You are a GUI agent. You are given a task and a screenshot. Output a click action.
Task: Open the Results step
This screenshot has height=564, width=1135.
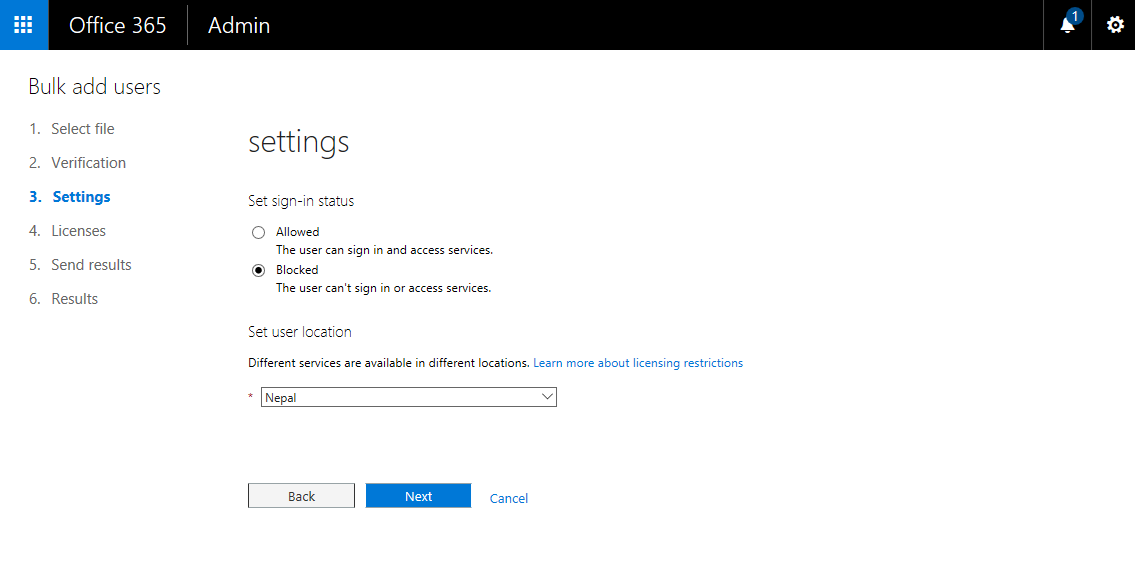pos(75,299)
